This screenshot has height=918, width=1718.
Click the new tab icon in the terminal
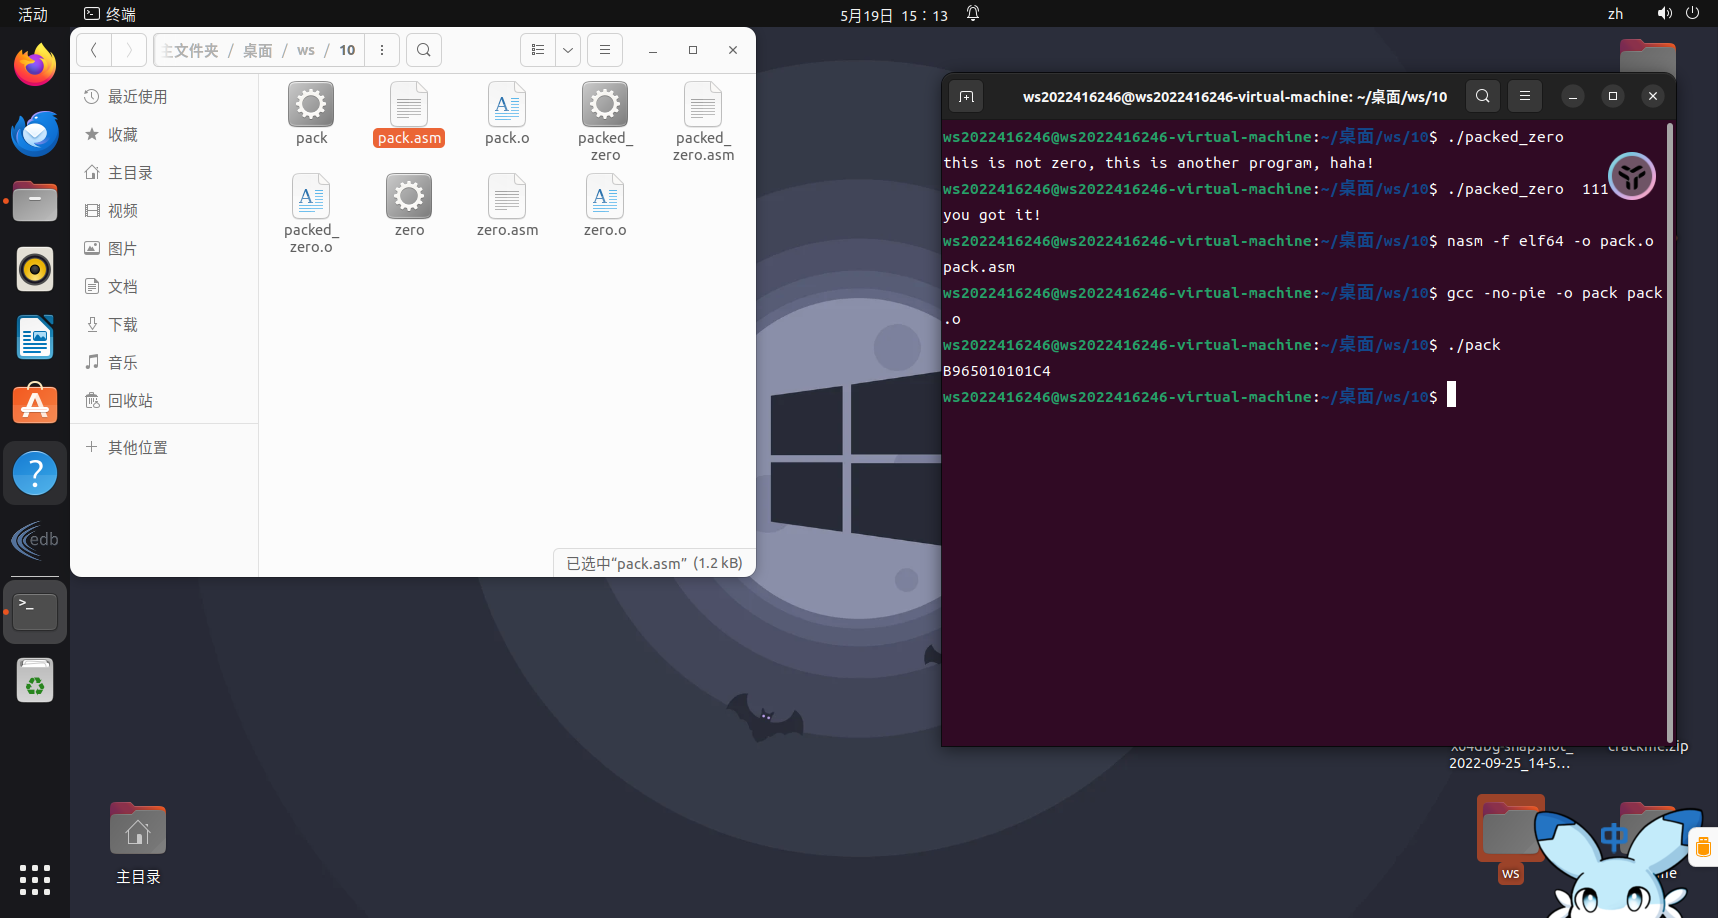(x=966, y=96)
